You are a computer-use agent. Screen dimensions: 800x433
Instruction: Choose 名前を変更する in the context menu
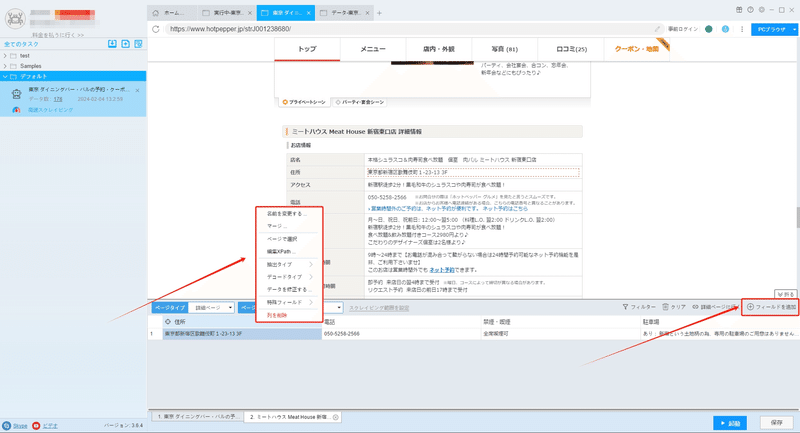pyautogui.click(x=289, y=214)
